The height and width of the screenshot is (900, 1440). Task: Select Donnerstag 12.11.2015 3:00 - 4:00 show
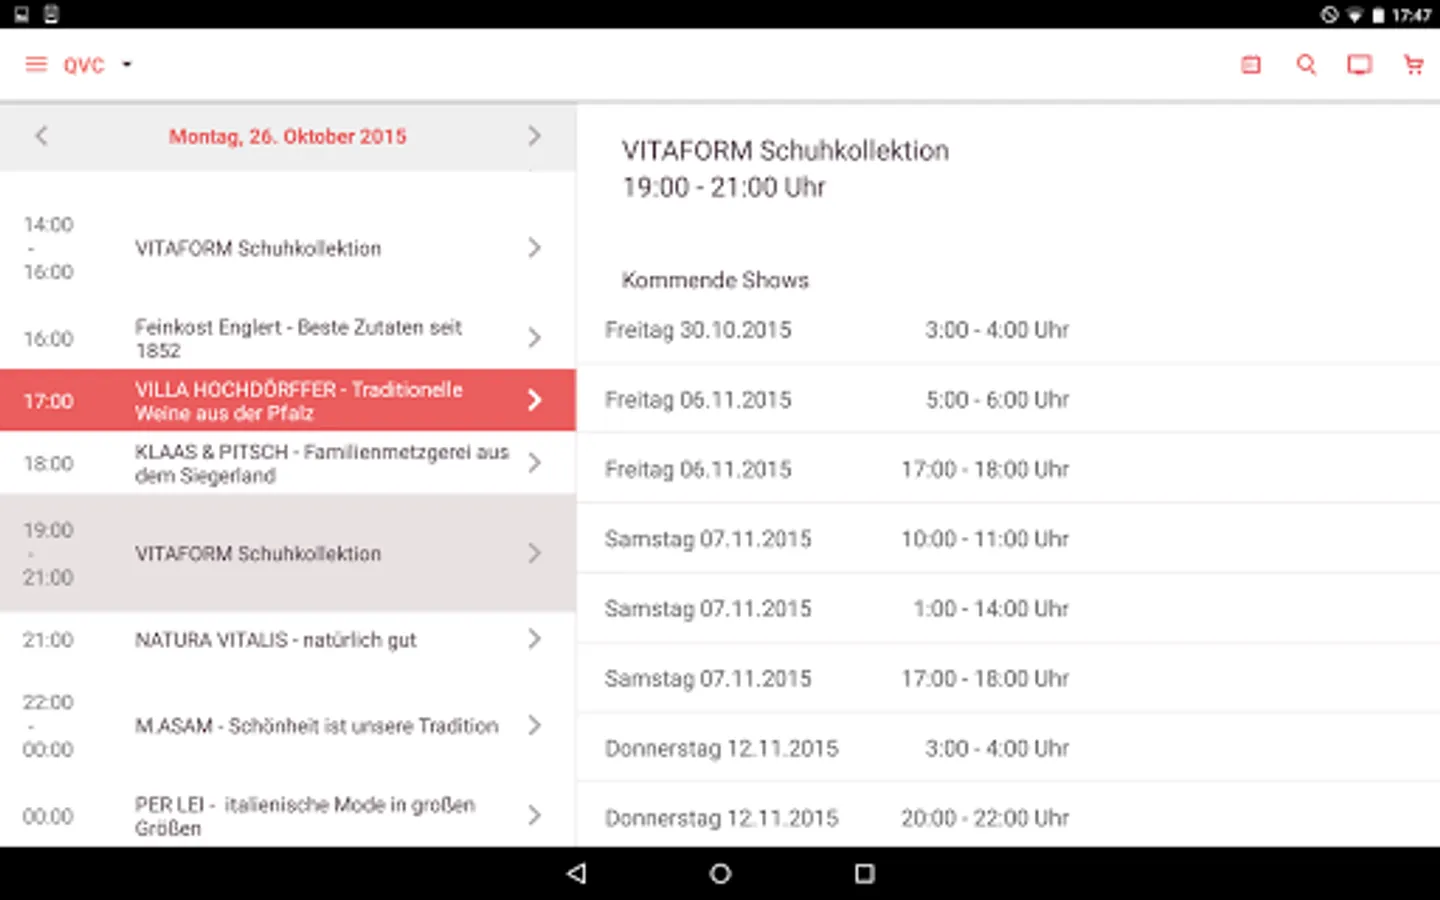pyautogui.click(x=1008, y=749)
